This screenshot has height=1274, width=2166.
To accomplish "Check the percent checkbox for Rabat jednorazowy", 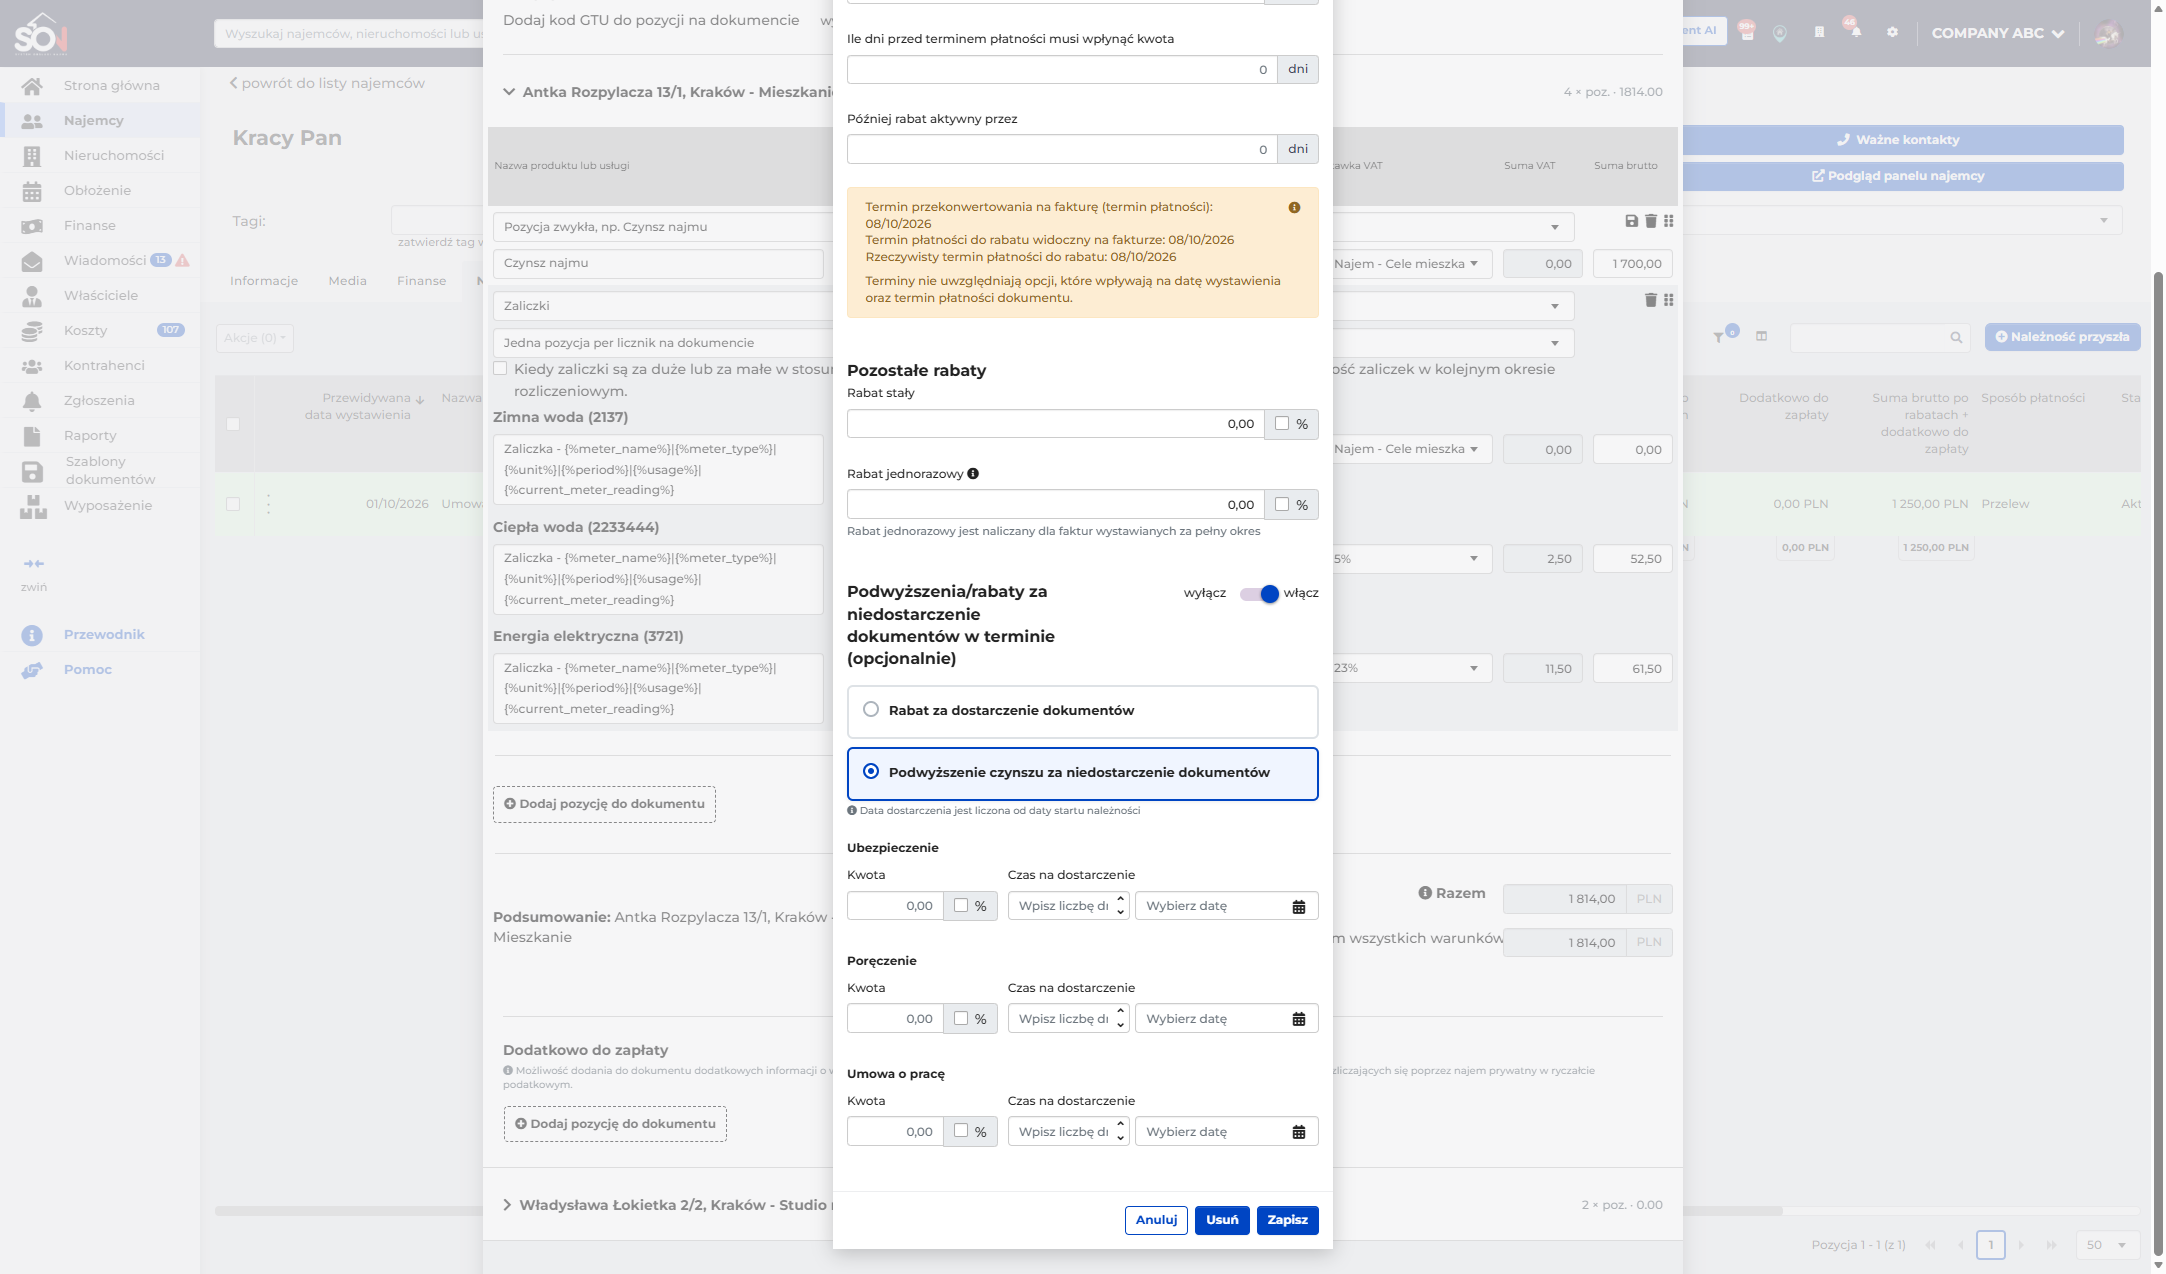I will click(x=1282, y=505).
